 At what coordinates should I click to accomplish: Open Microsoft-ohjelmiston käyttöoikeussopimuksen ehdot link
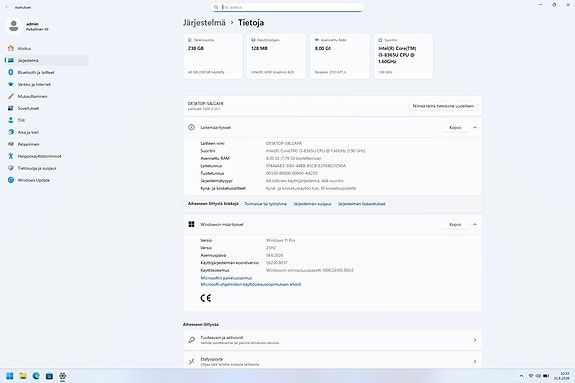(x=251, y=284)
